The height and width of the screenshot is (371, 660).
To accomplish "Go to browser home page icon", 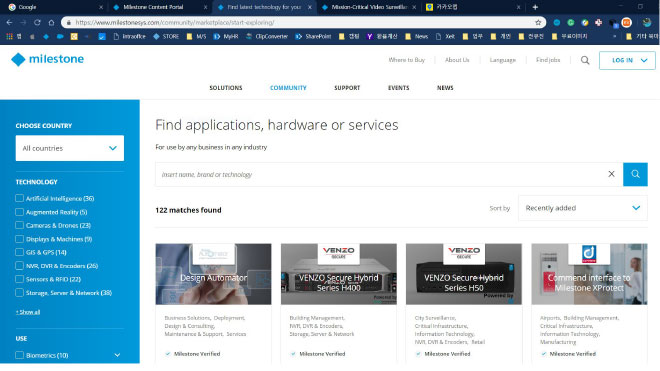I will [51, 22].
